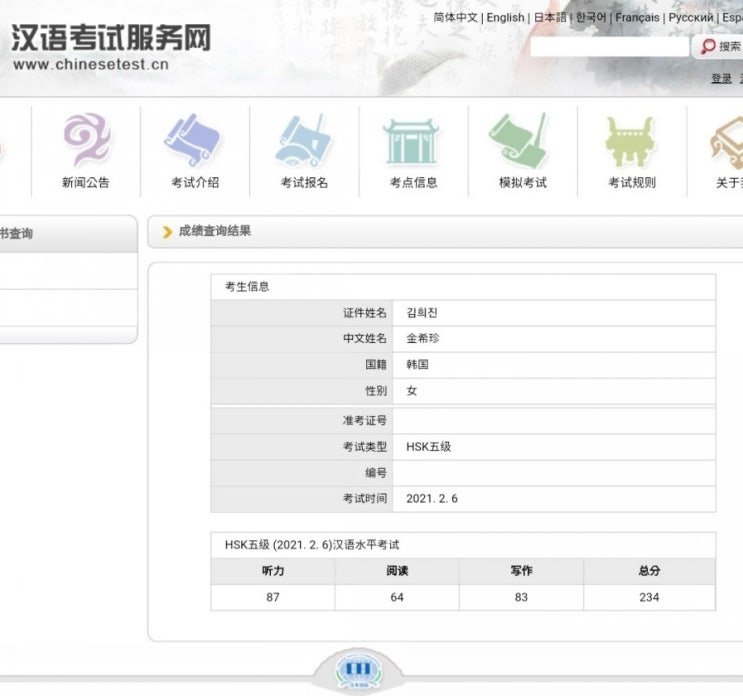The height and width of the screenshot is (696, 743).
Task: Click the www.chinesetest.cn URL text
Action: coord(91,64)
